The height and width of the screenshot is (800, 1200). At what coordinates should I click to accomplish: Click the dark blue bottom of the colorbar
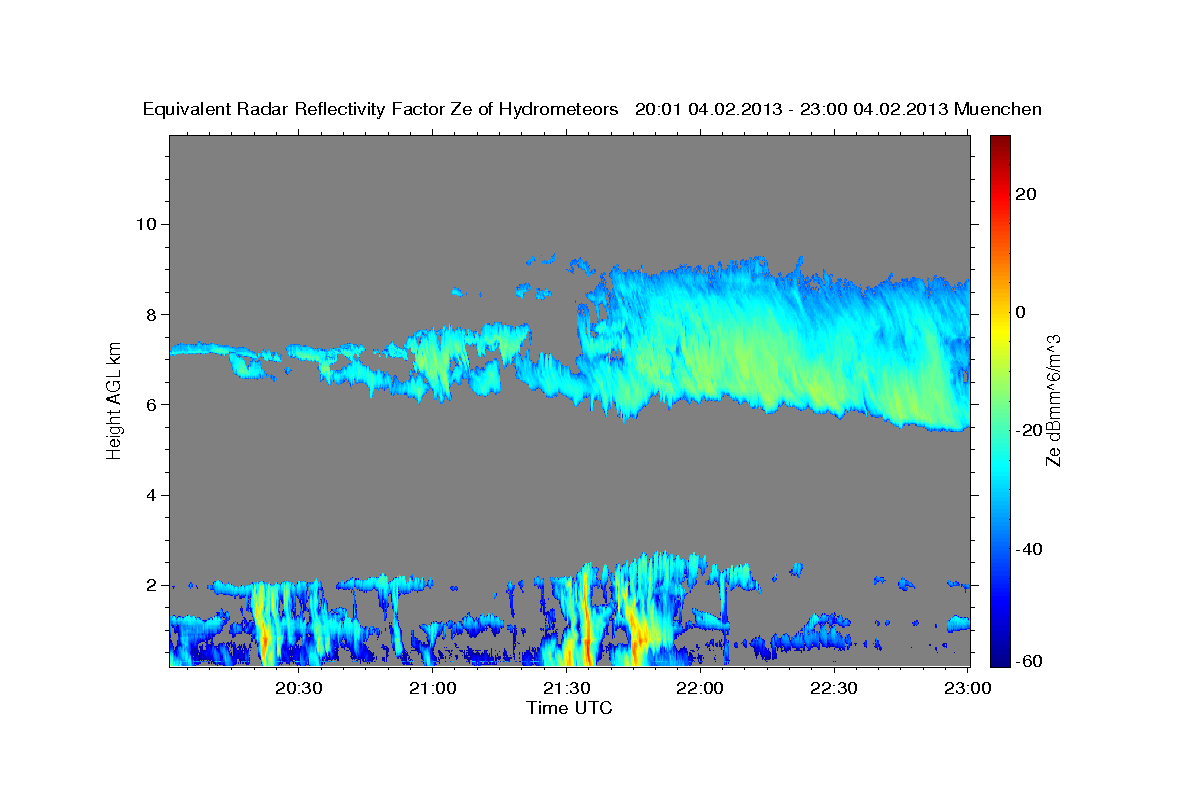(x=998, y=656)
